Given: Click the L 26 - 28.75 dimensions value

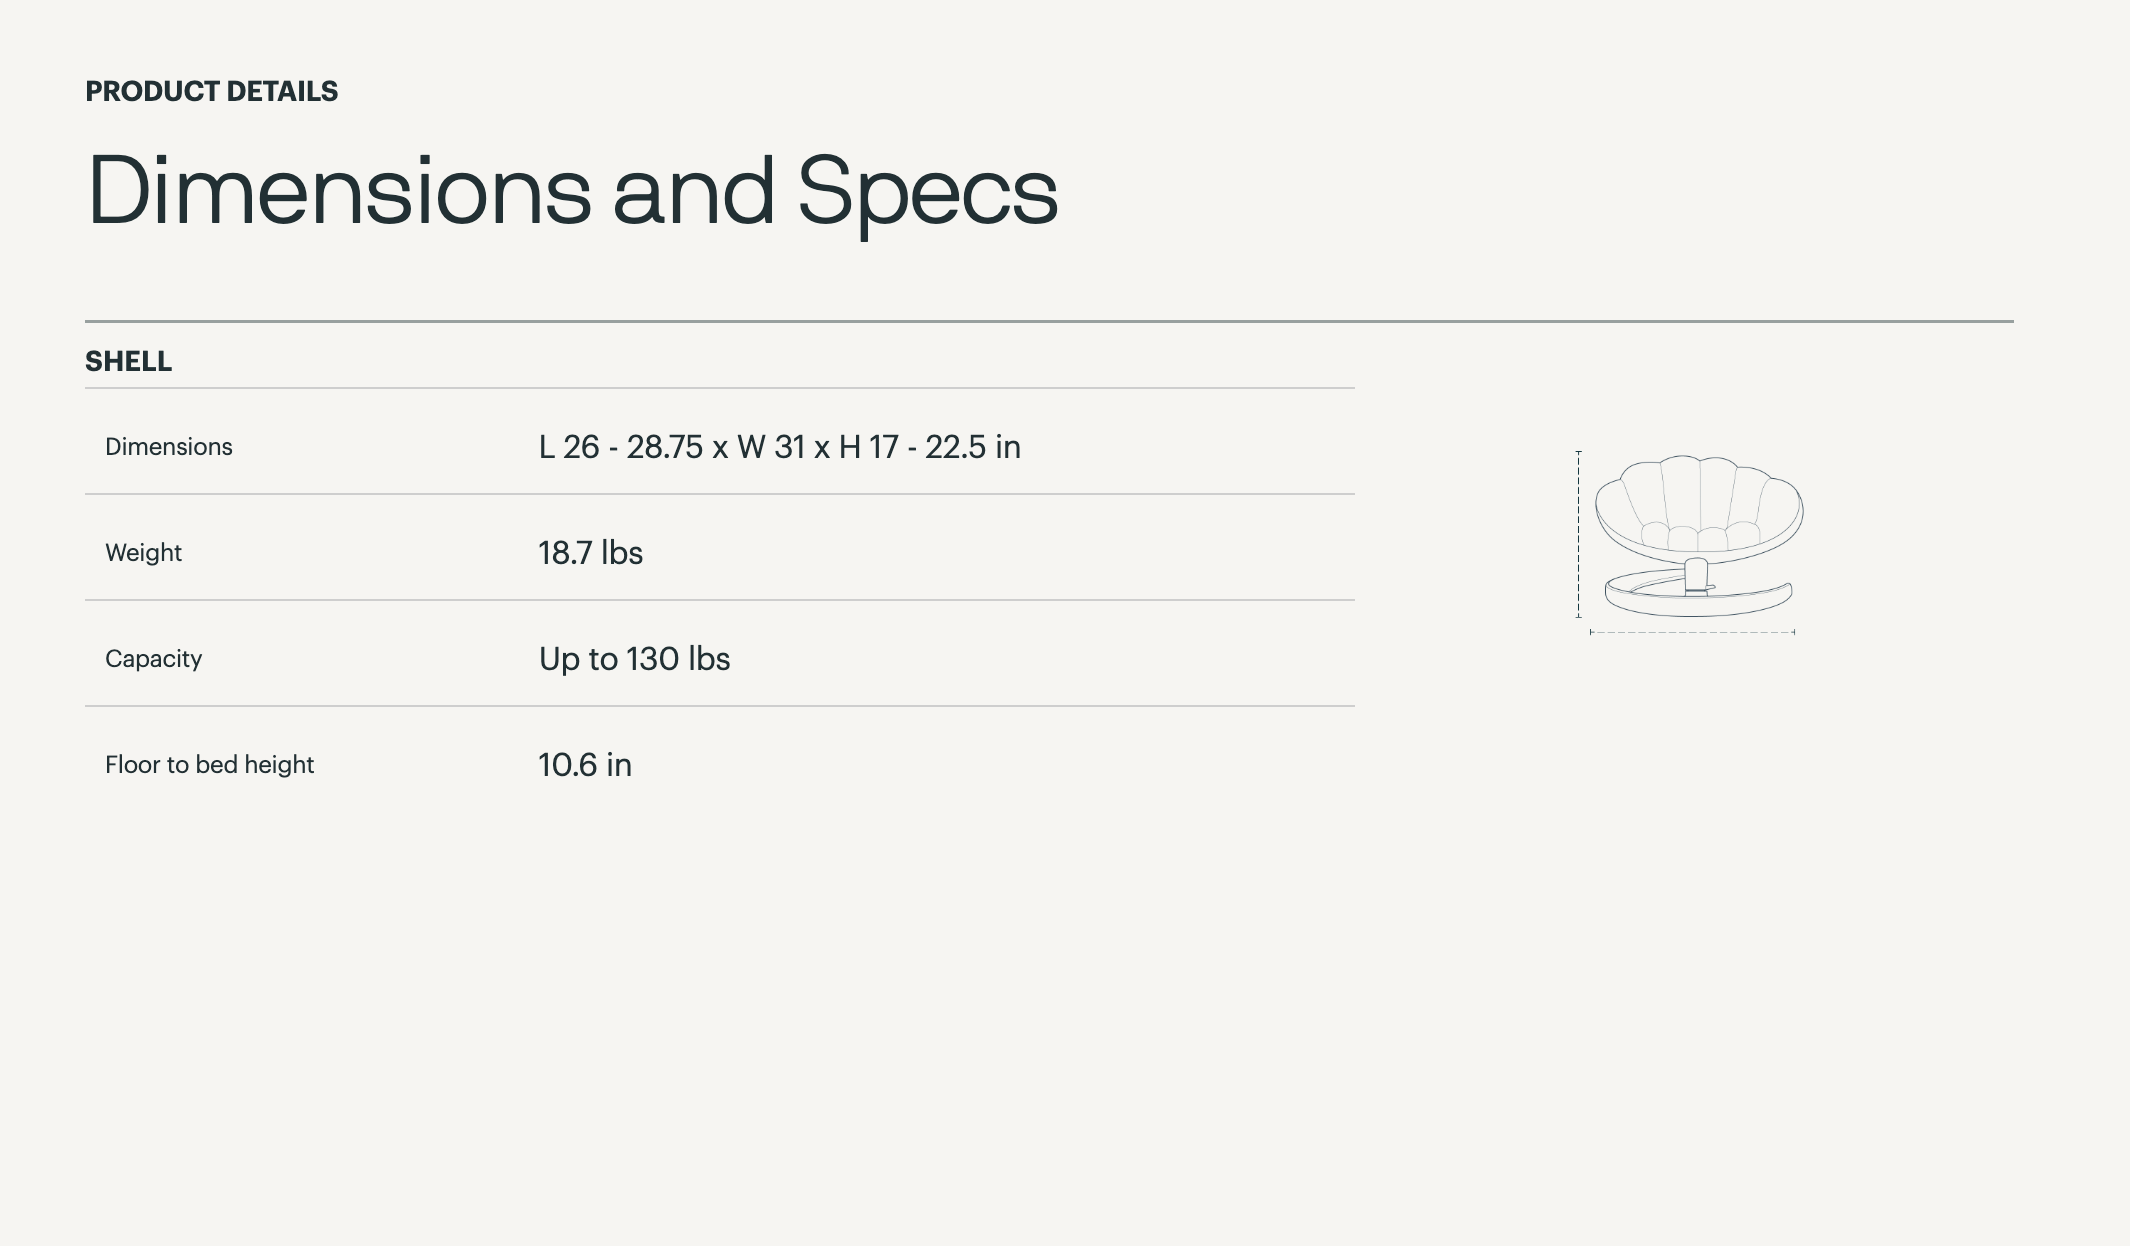Looking at the screenshot, I should [x=621, y=447].
